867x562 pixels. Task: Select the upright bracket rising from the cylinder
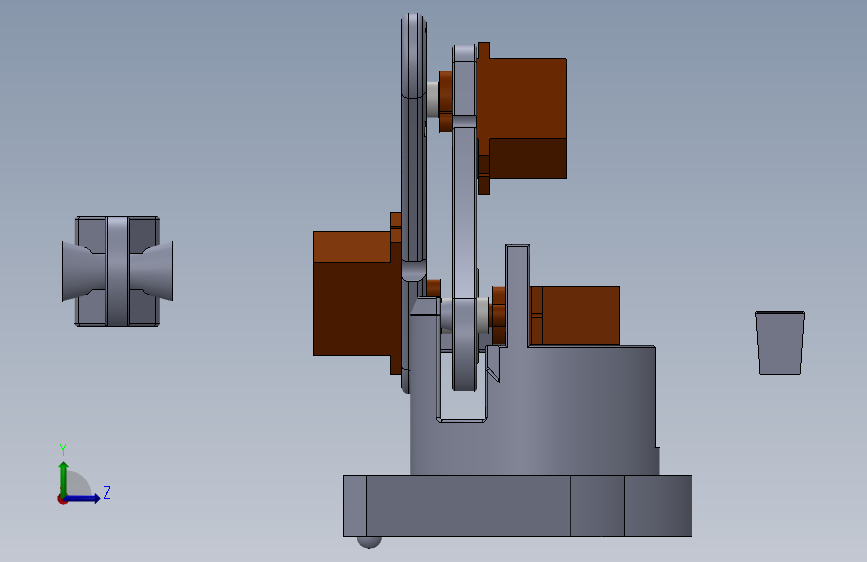click(517, 296)
